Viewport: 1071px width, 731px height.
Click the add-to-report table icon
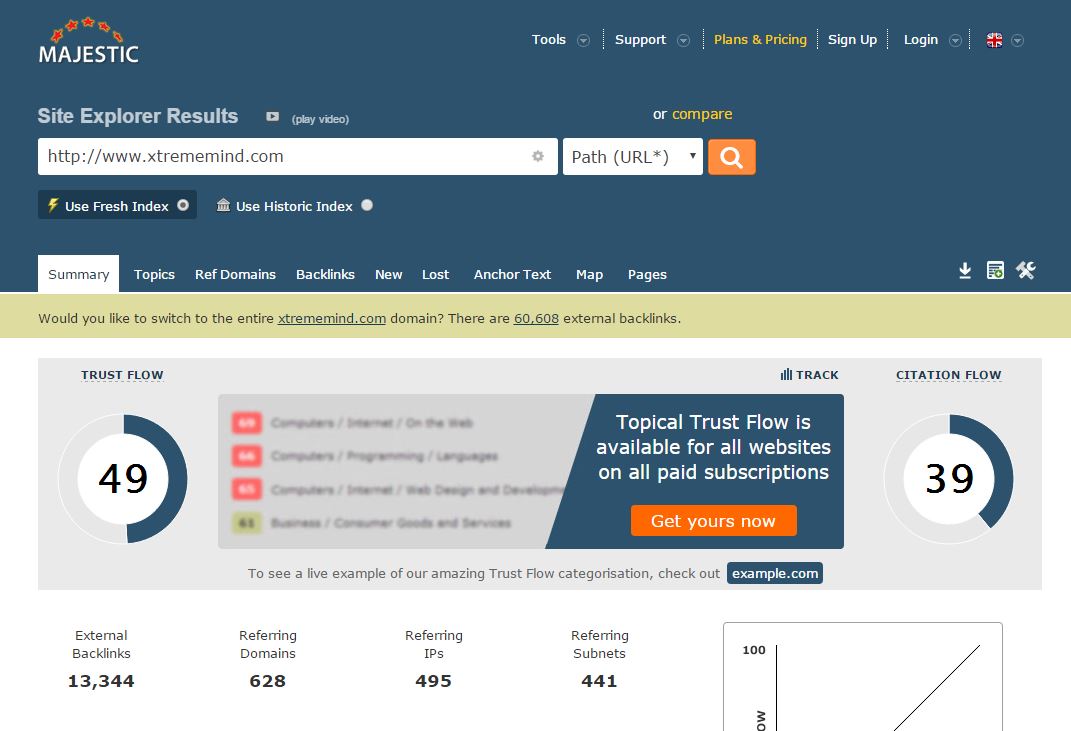[x=995, y=271]
